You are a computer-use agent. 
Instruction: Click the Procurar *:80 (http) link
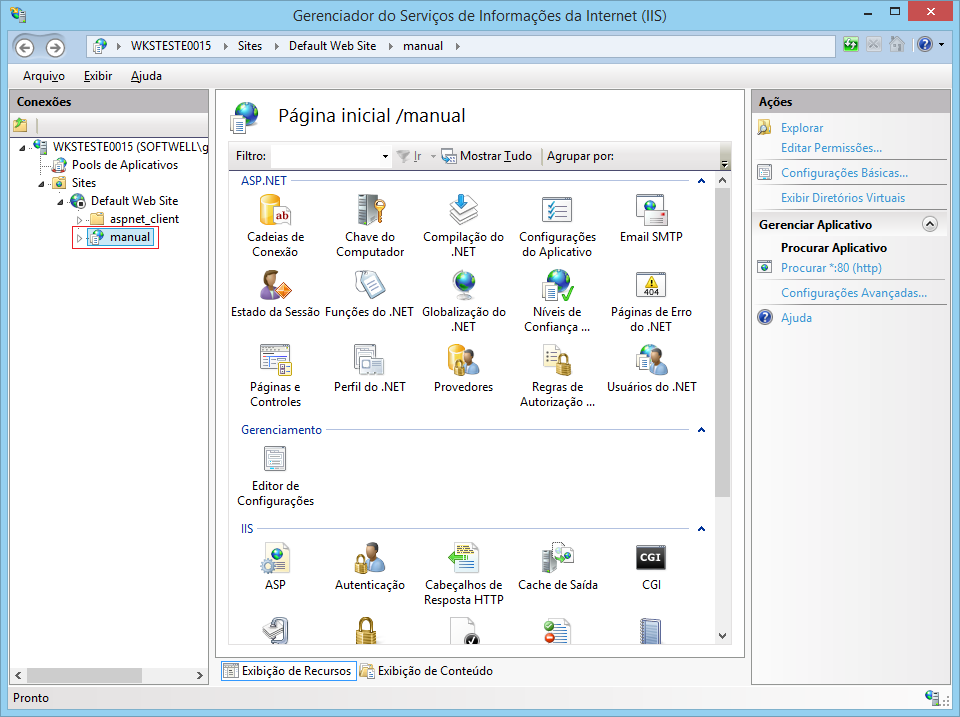point(830,268)
